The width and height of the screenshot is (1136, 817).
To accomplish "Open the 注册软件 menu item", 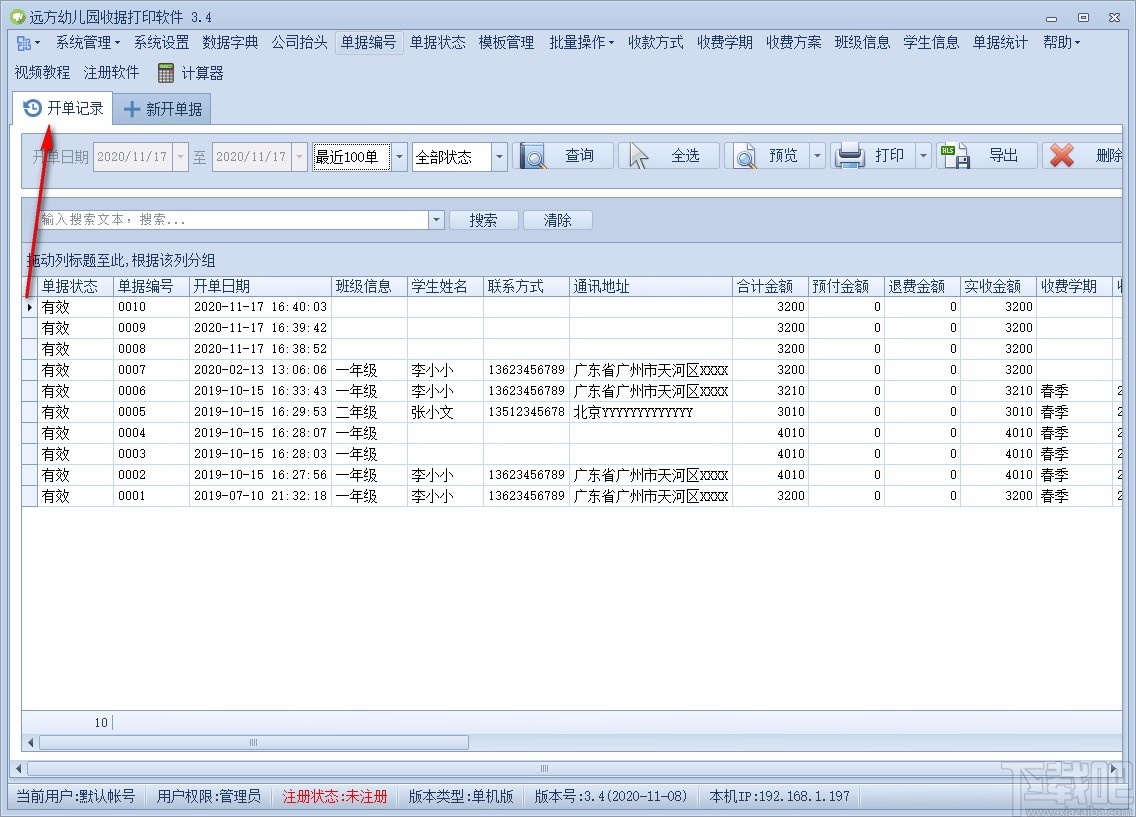I will click(x=111, y=72).
